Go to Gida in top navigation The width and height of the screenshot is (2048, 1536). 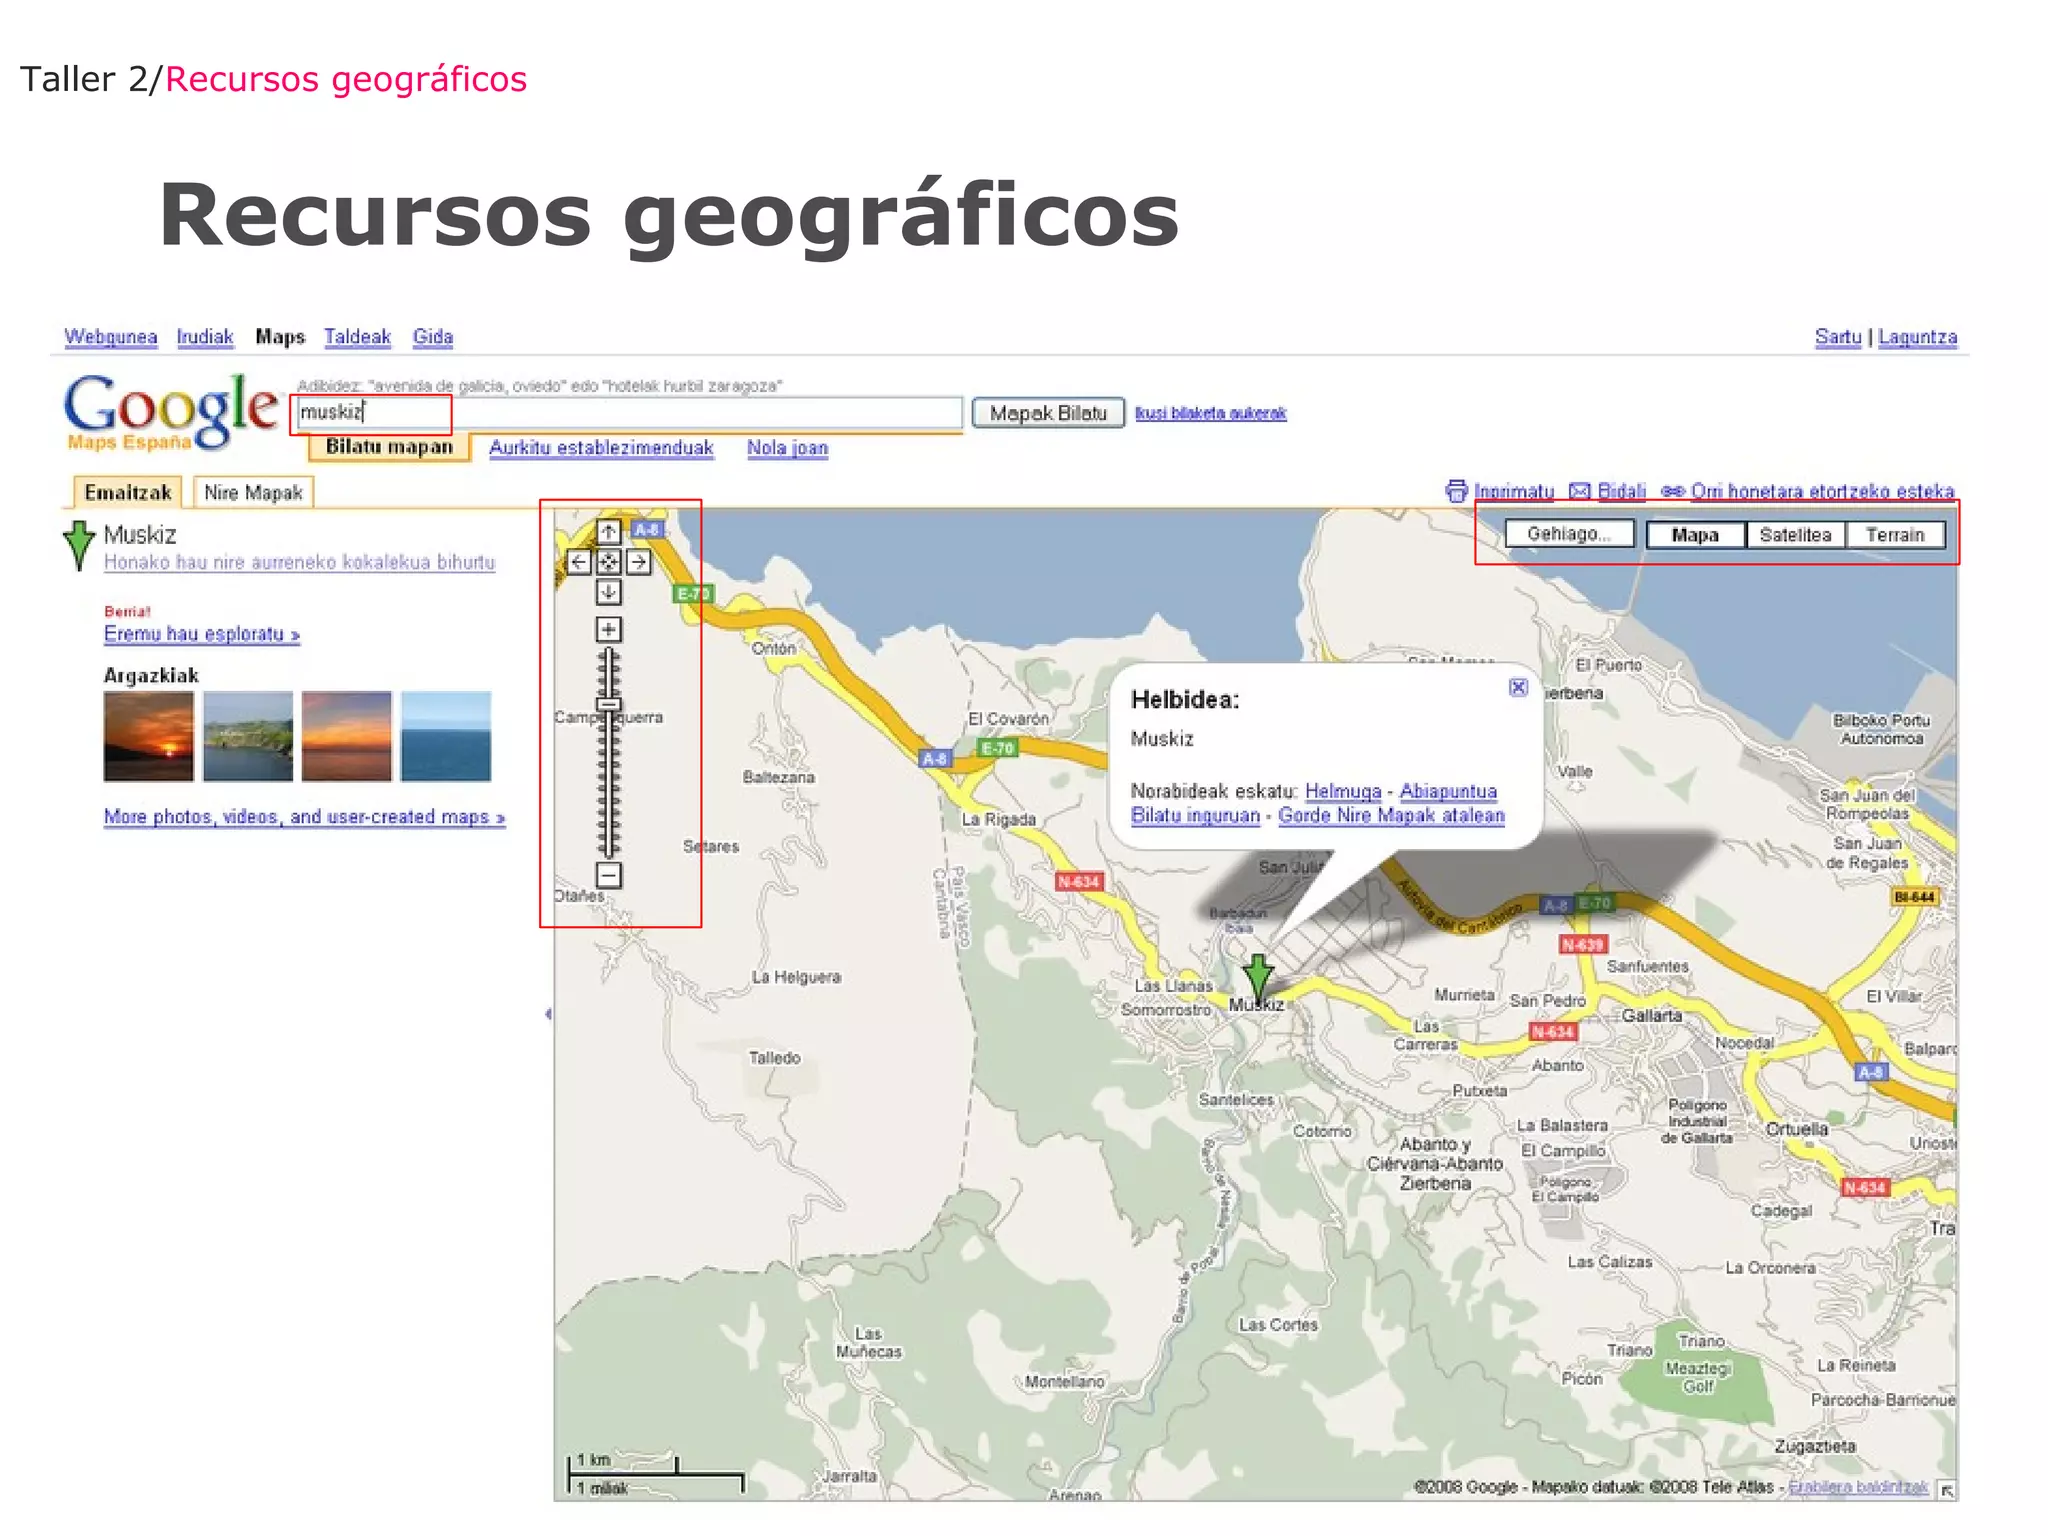click(x=433, y=337)
